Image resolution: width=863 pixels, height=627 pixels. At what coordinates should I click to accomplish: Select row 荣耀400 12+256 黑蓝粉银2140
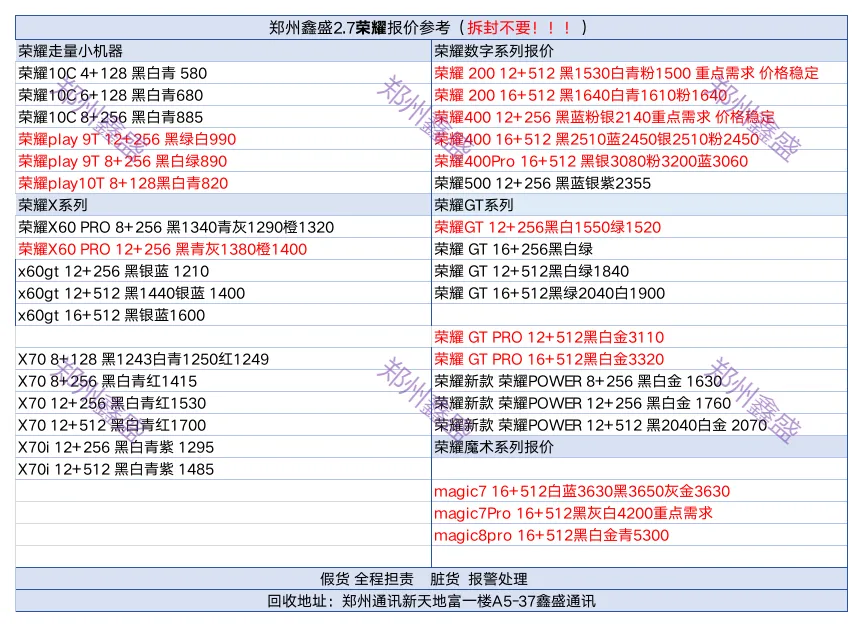[640, 117]
